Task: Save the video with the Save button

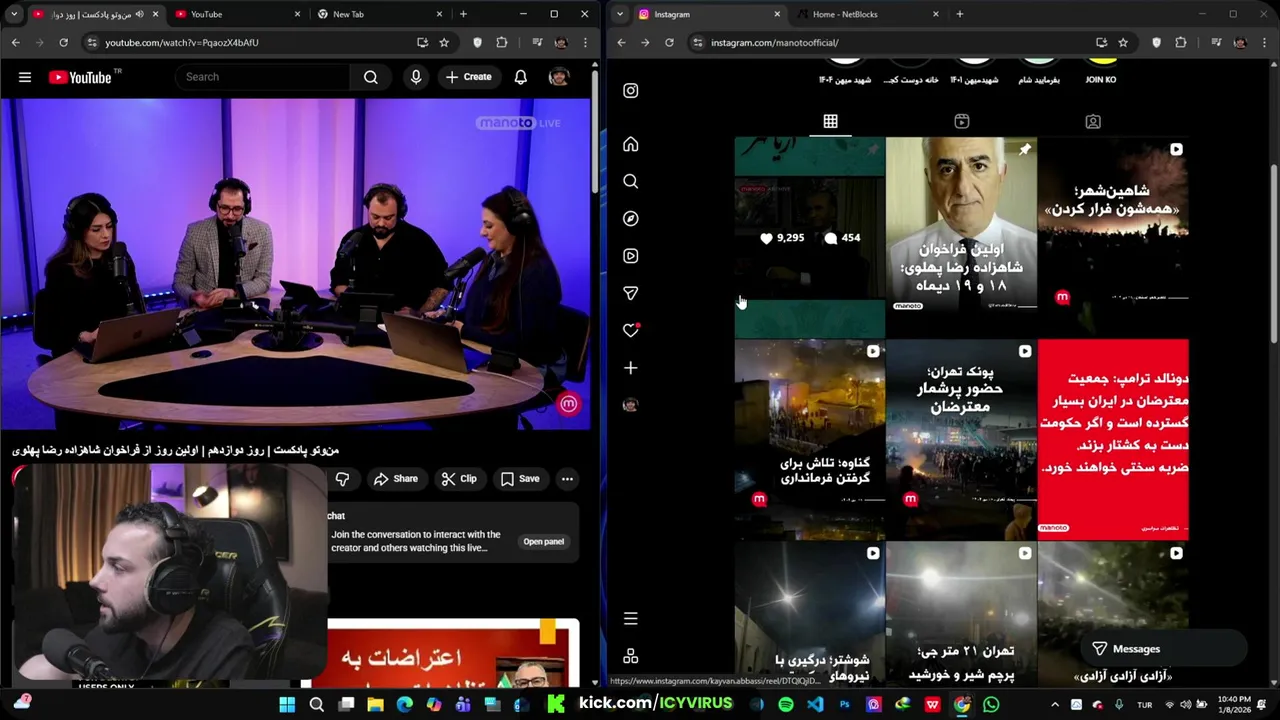Action: click(x=520, y=479)
